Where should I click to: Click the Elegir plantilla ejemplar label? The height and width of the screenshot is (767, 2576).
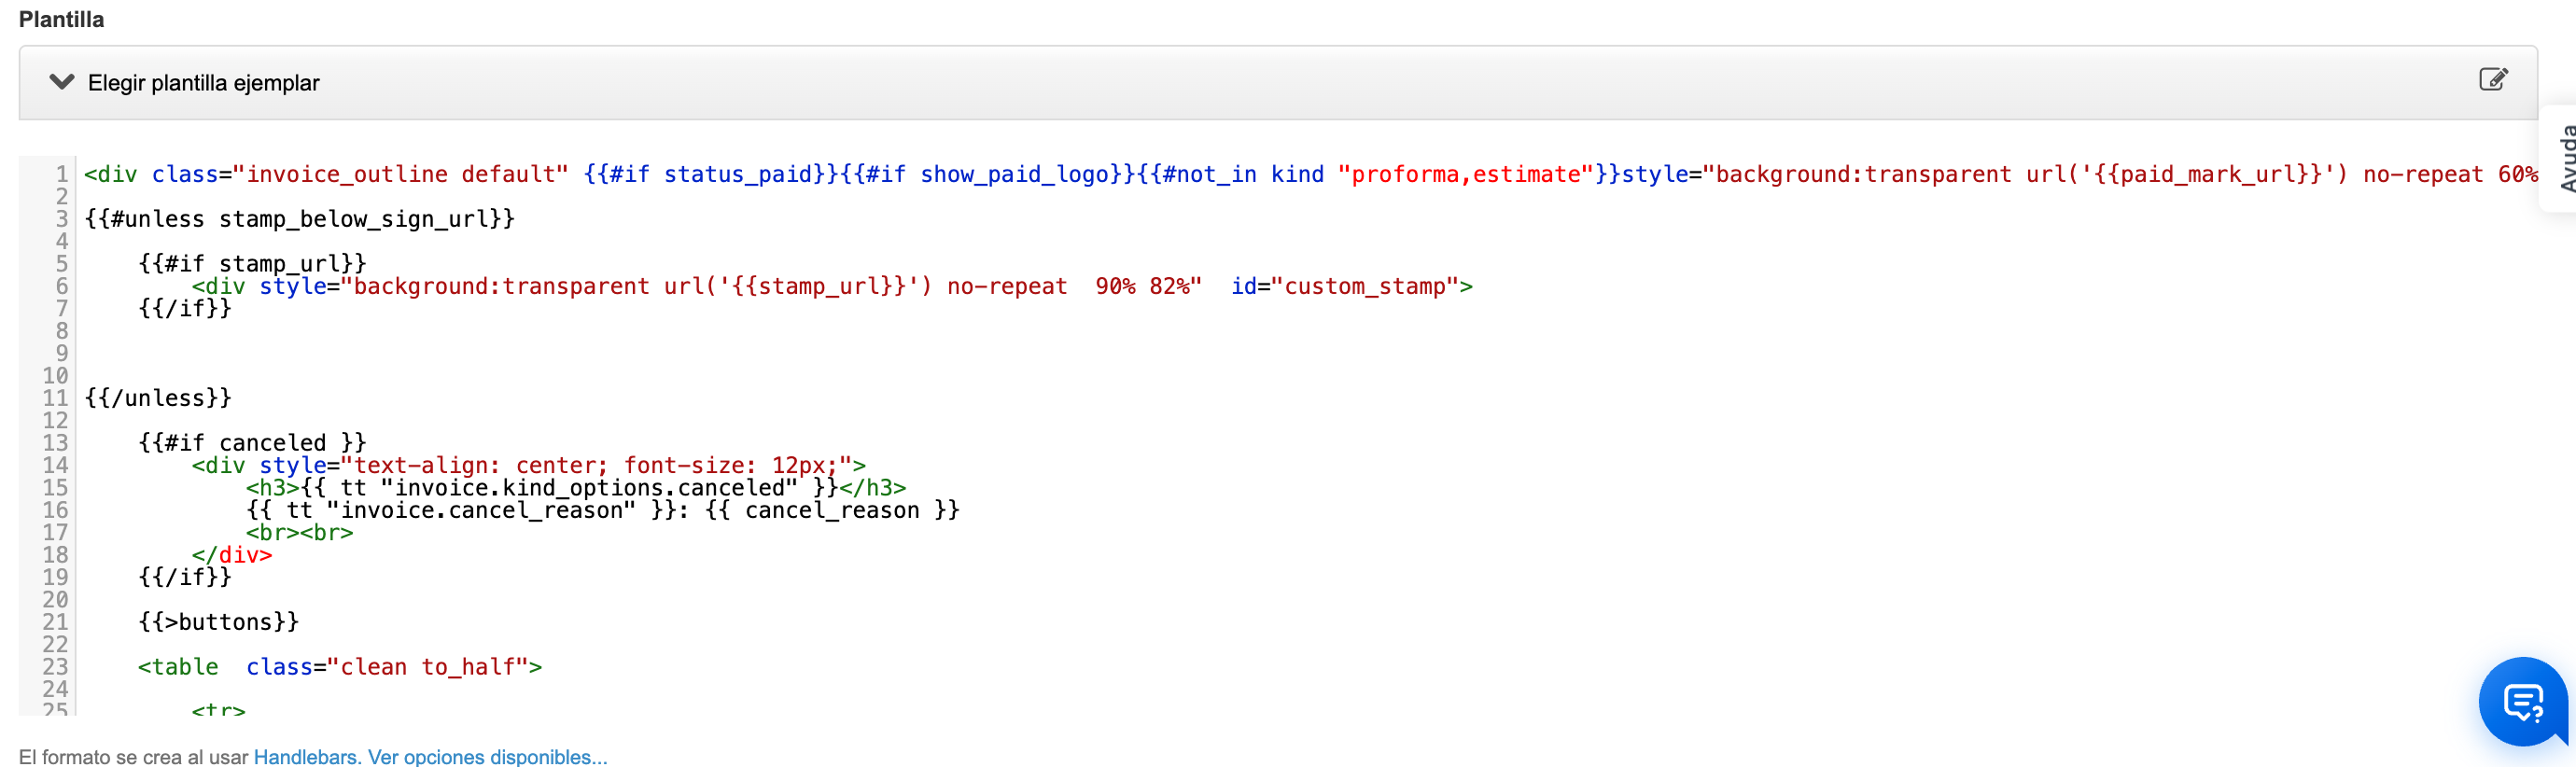coord(204,83)
